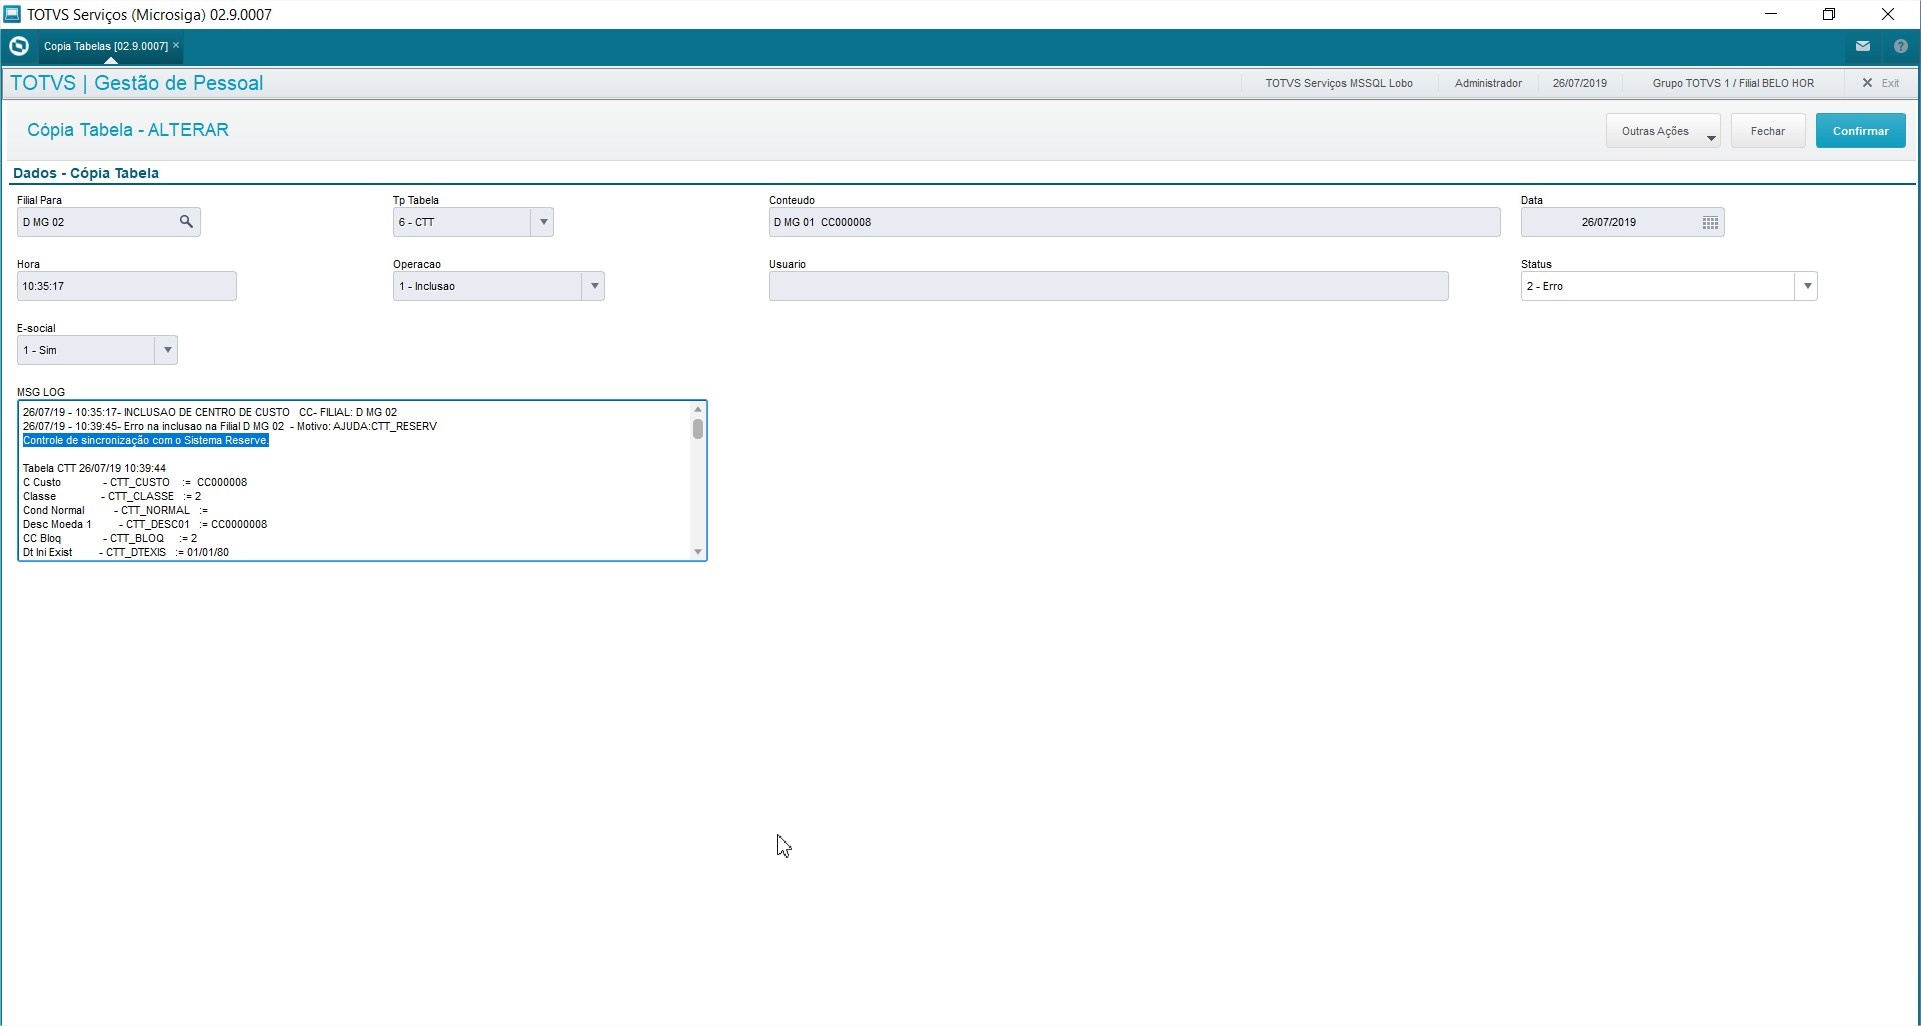Click the 'CTT_BLOQ := 2' log line
The width and height of the screenshot is (1921, 1026).
pos(110,538)
